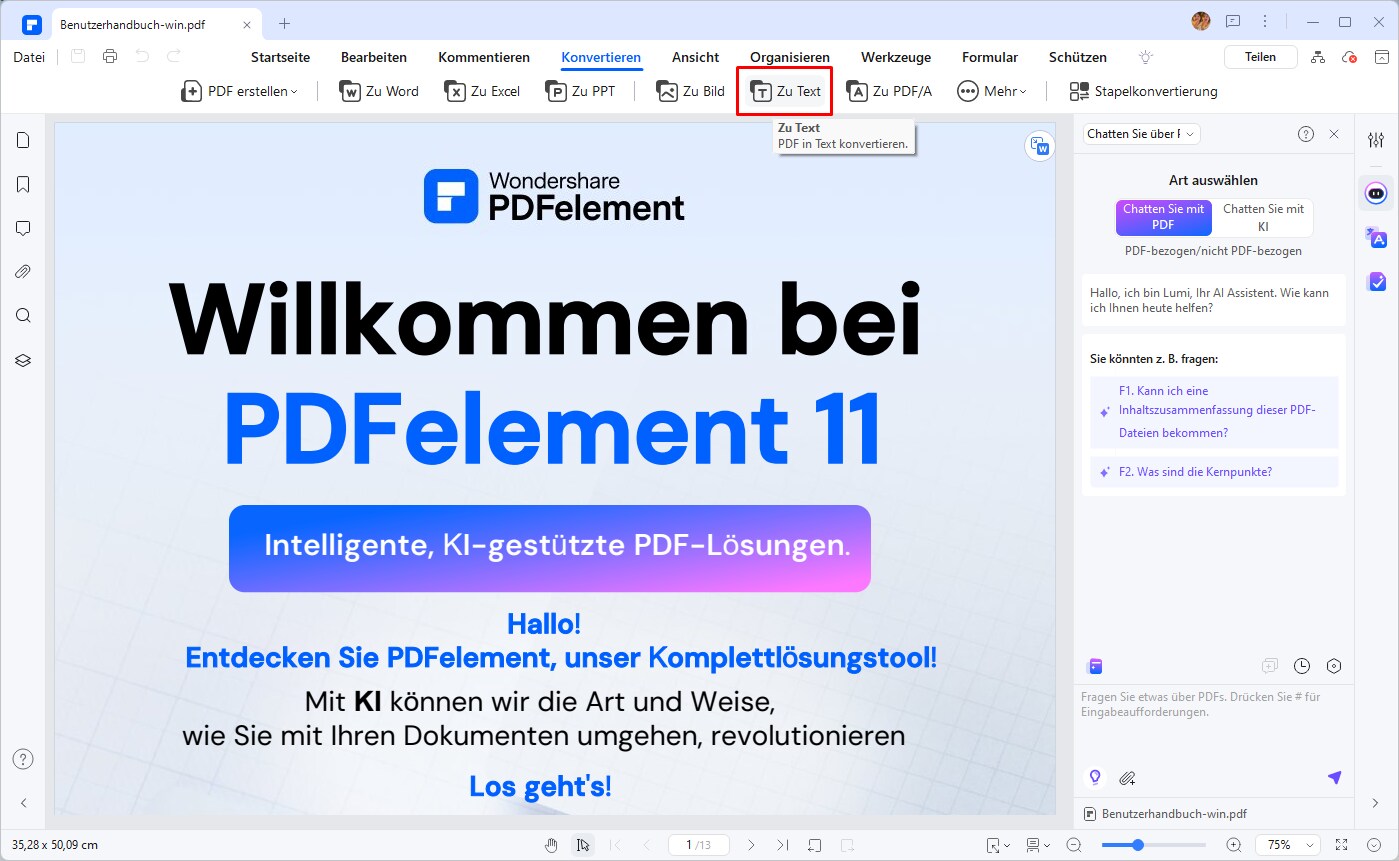The image size is (1399, 861).
Task: Open the translate icon in right sidebar
Action: pos(1376,237)
